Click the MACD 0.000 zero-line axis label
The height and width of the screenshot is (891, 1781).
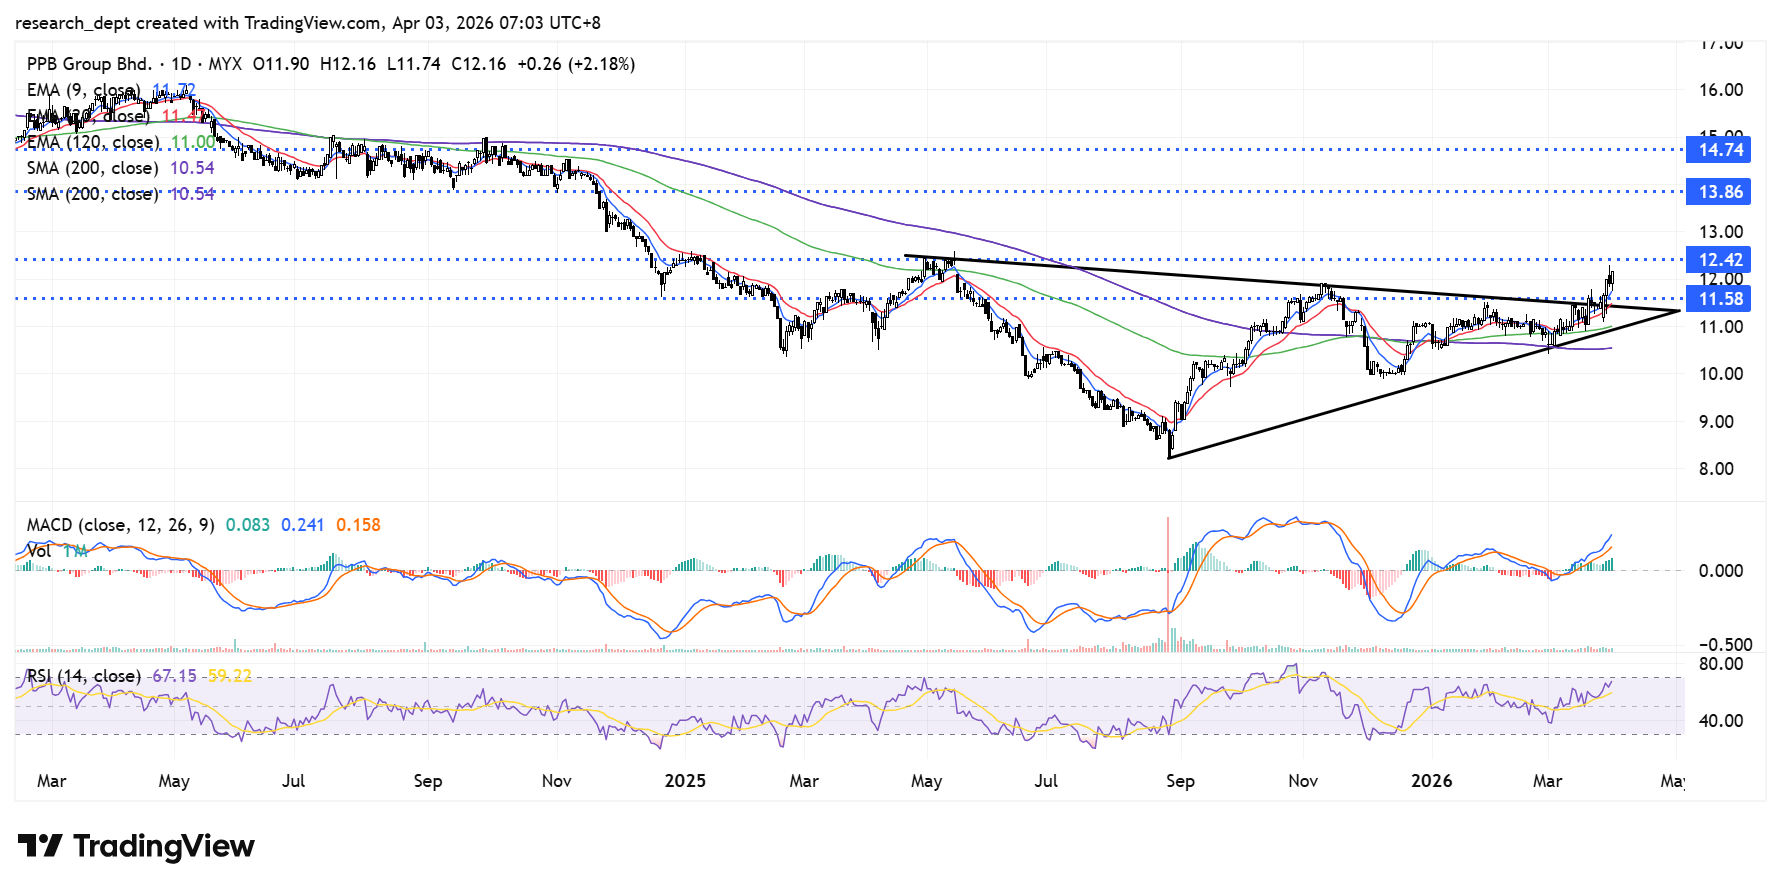pos(1720,571)
